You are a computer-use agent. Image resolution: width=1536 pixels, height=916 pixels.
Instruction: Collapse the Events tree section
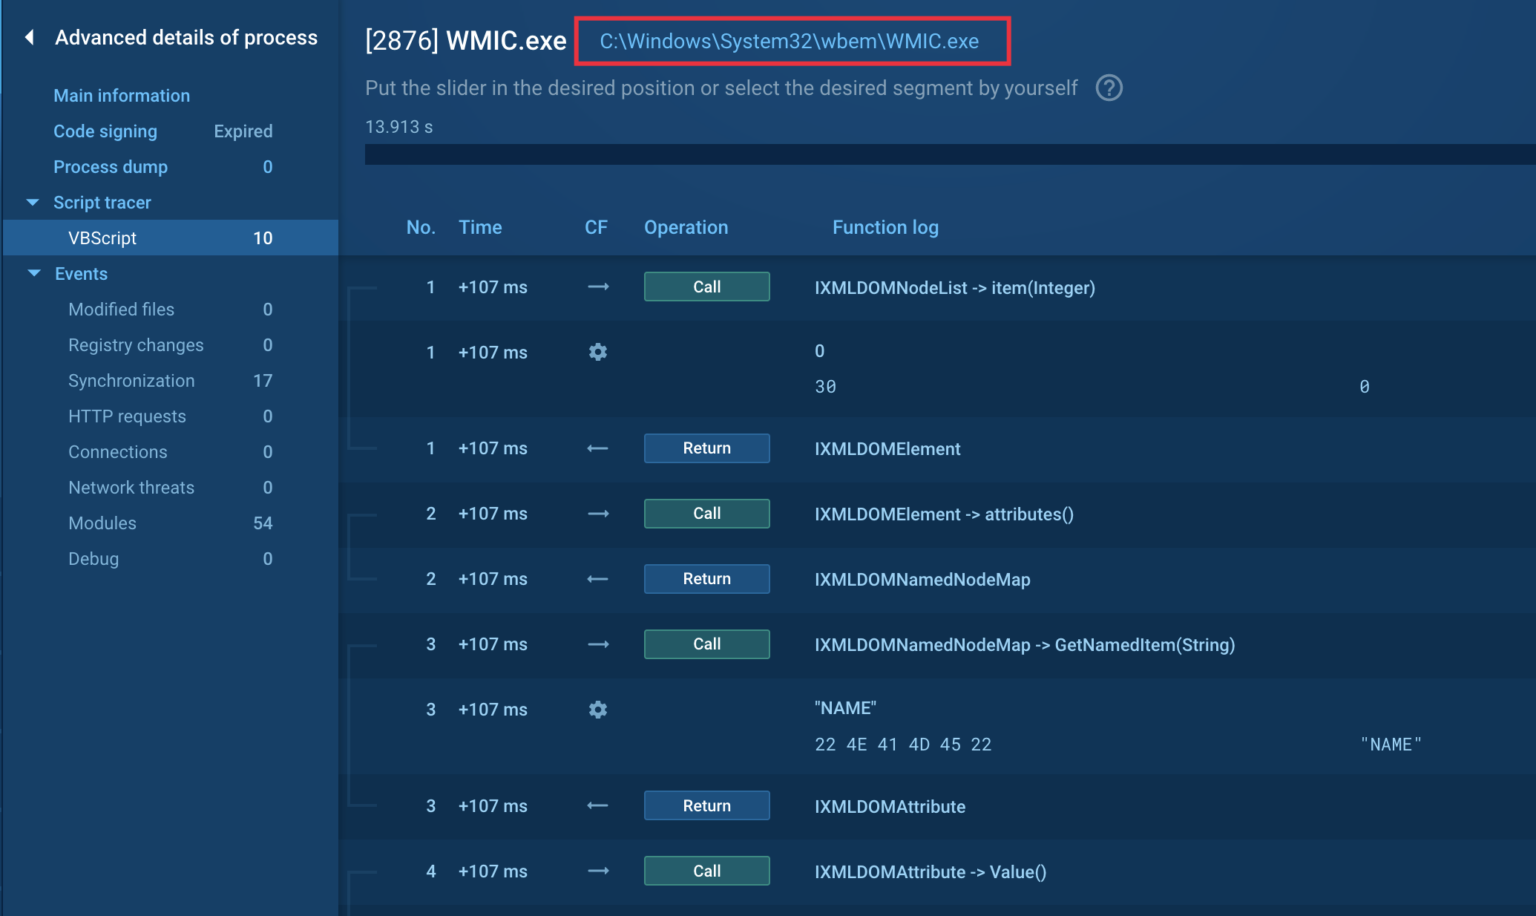(34, 274)
